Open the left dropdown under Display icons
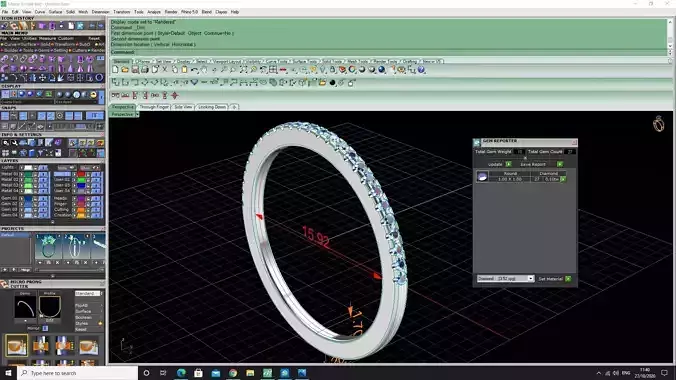 (x=27, y=102)
